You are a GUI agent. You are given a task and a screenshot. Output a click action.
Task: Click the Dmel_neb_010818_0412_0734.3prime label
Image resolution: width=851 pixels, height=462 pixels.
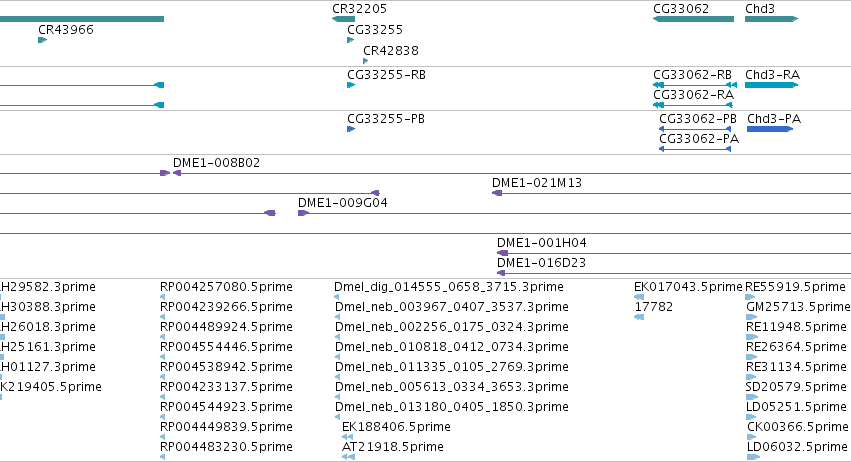pos(452,347)
